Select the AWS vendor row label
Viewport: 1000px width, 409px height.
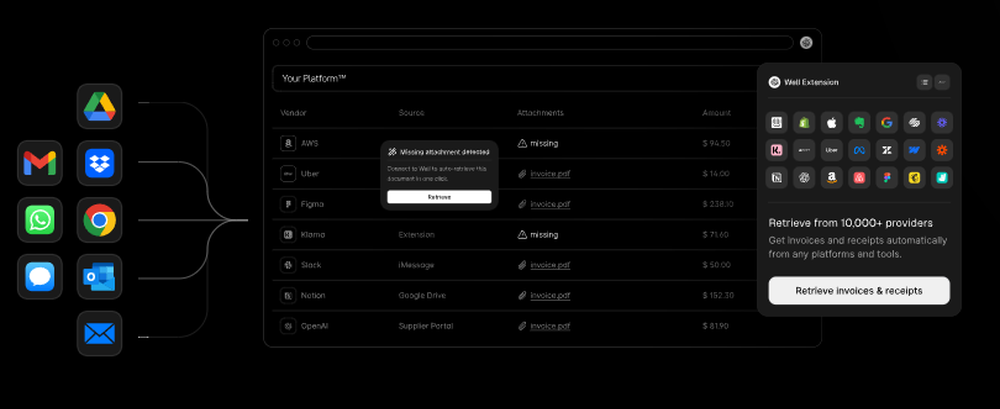click(x=309, y=144)
